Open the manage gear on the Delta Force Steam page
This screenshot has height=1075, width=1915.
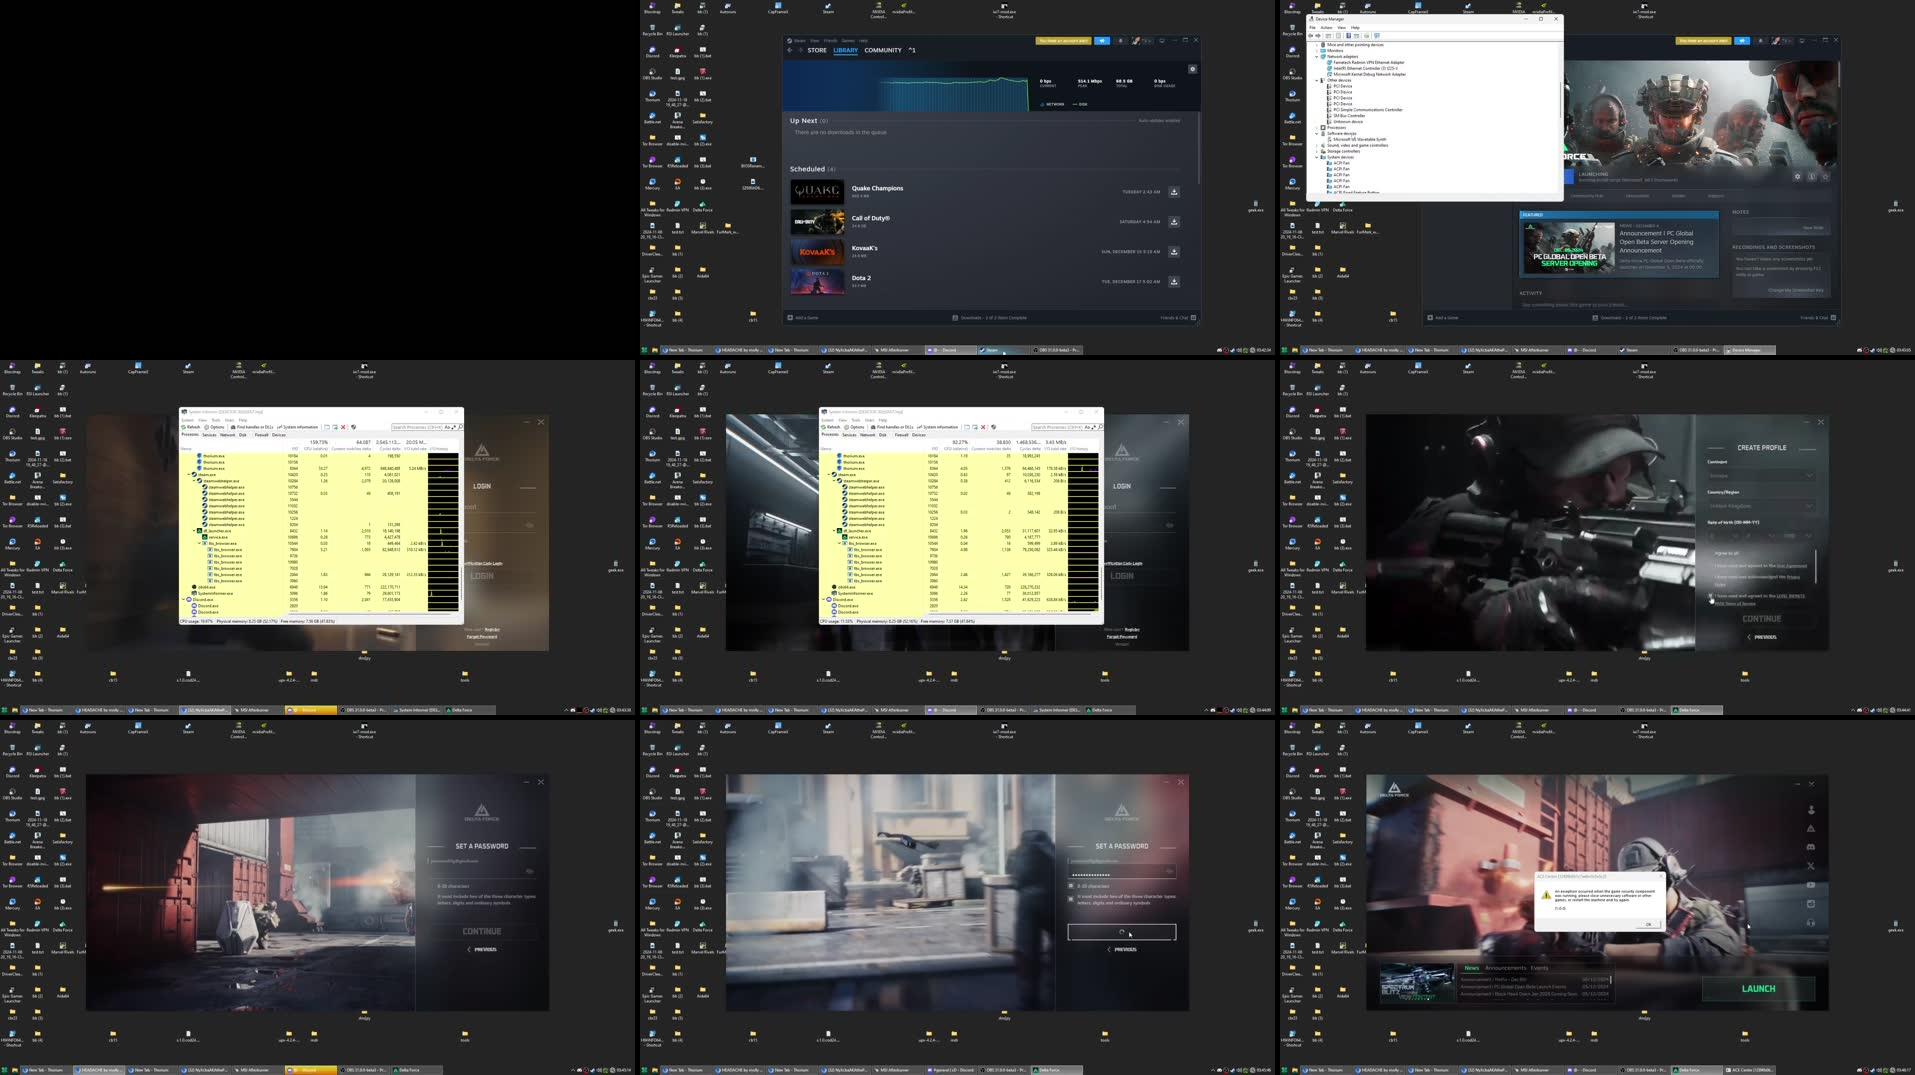pos(1797,176)
